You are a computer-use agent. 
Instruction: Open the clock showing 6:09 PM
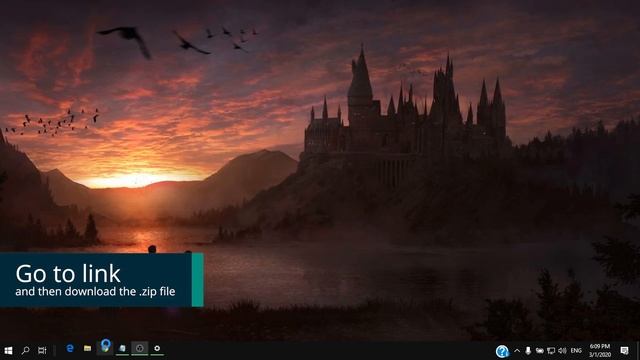click(600, 351)
